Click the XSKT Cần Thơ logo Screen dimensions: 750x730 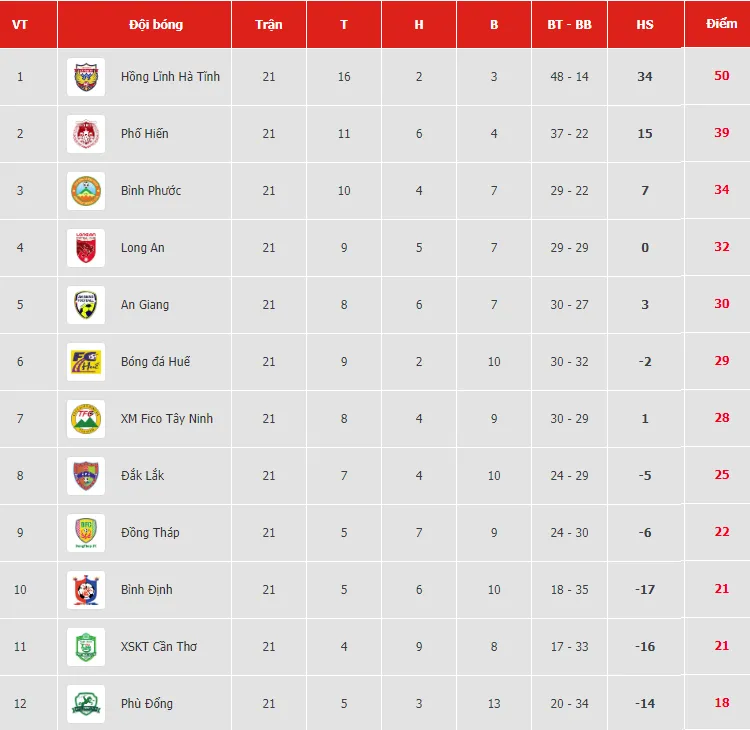[85, 647]
